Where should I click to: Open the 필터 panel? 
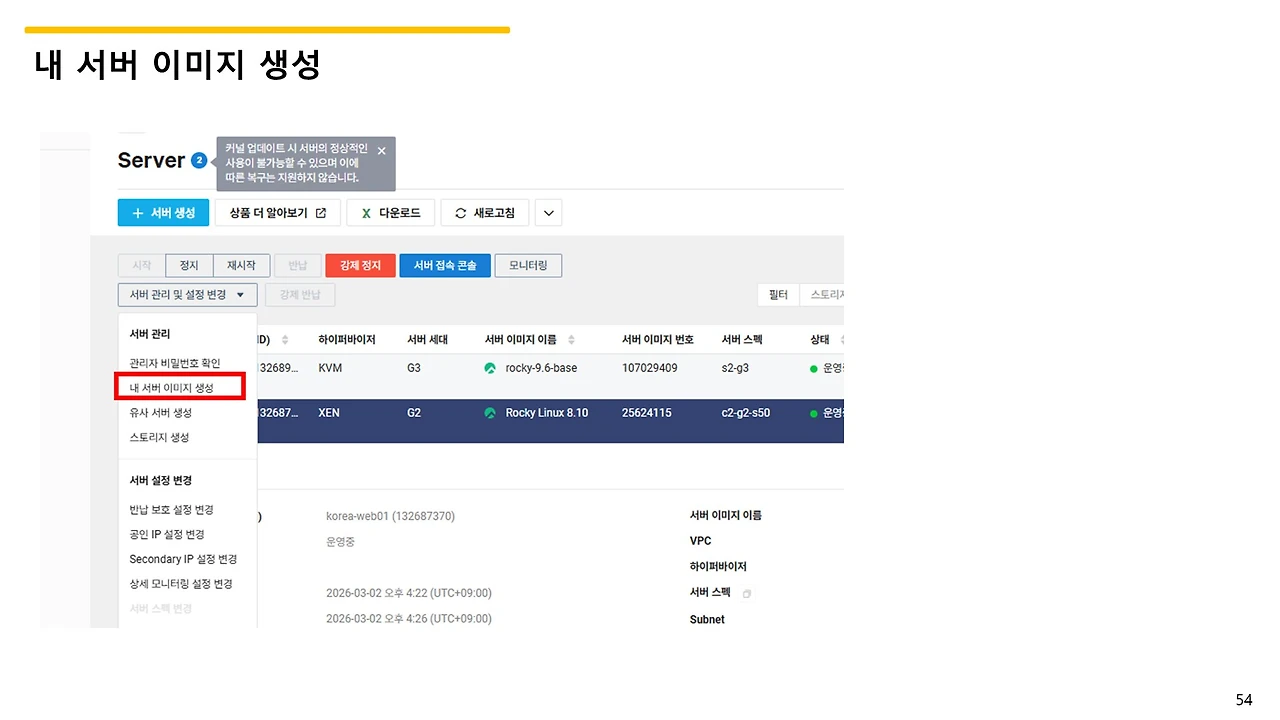coord(778,294)
